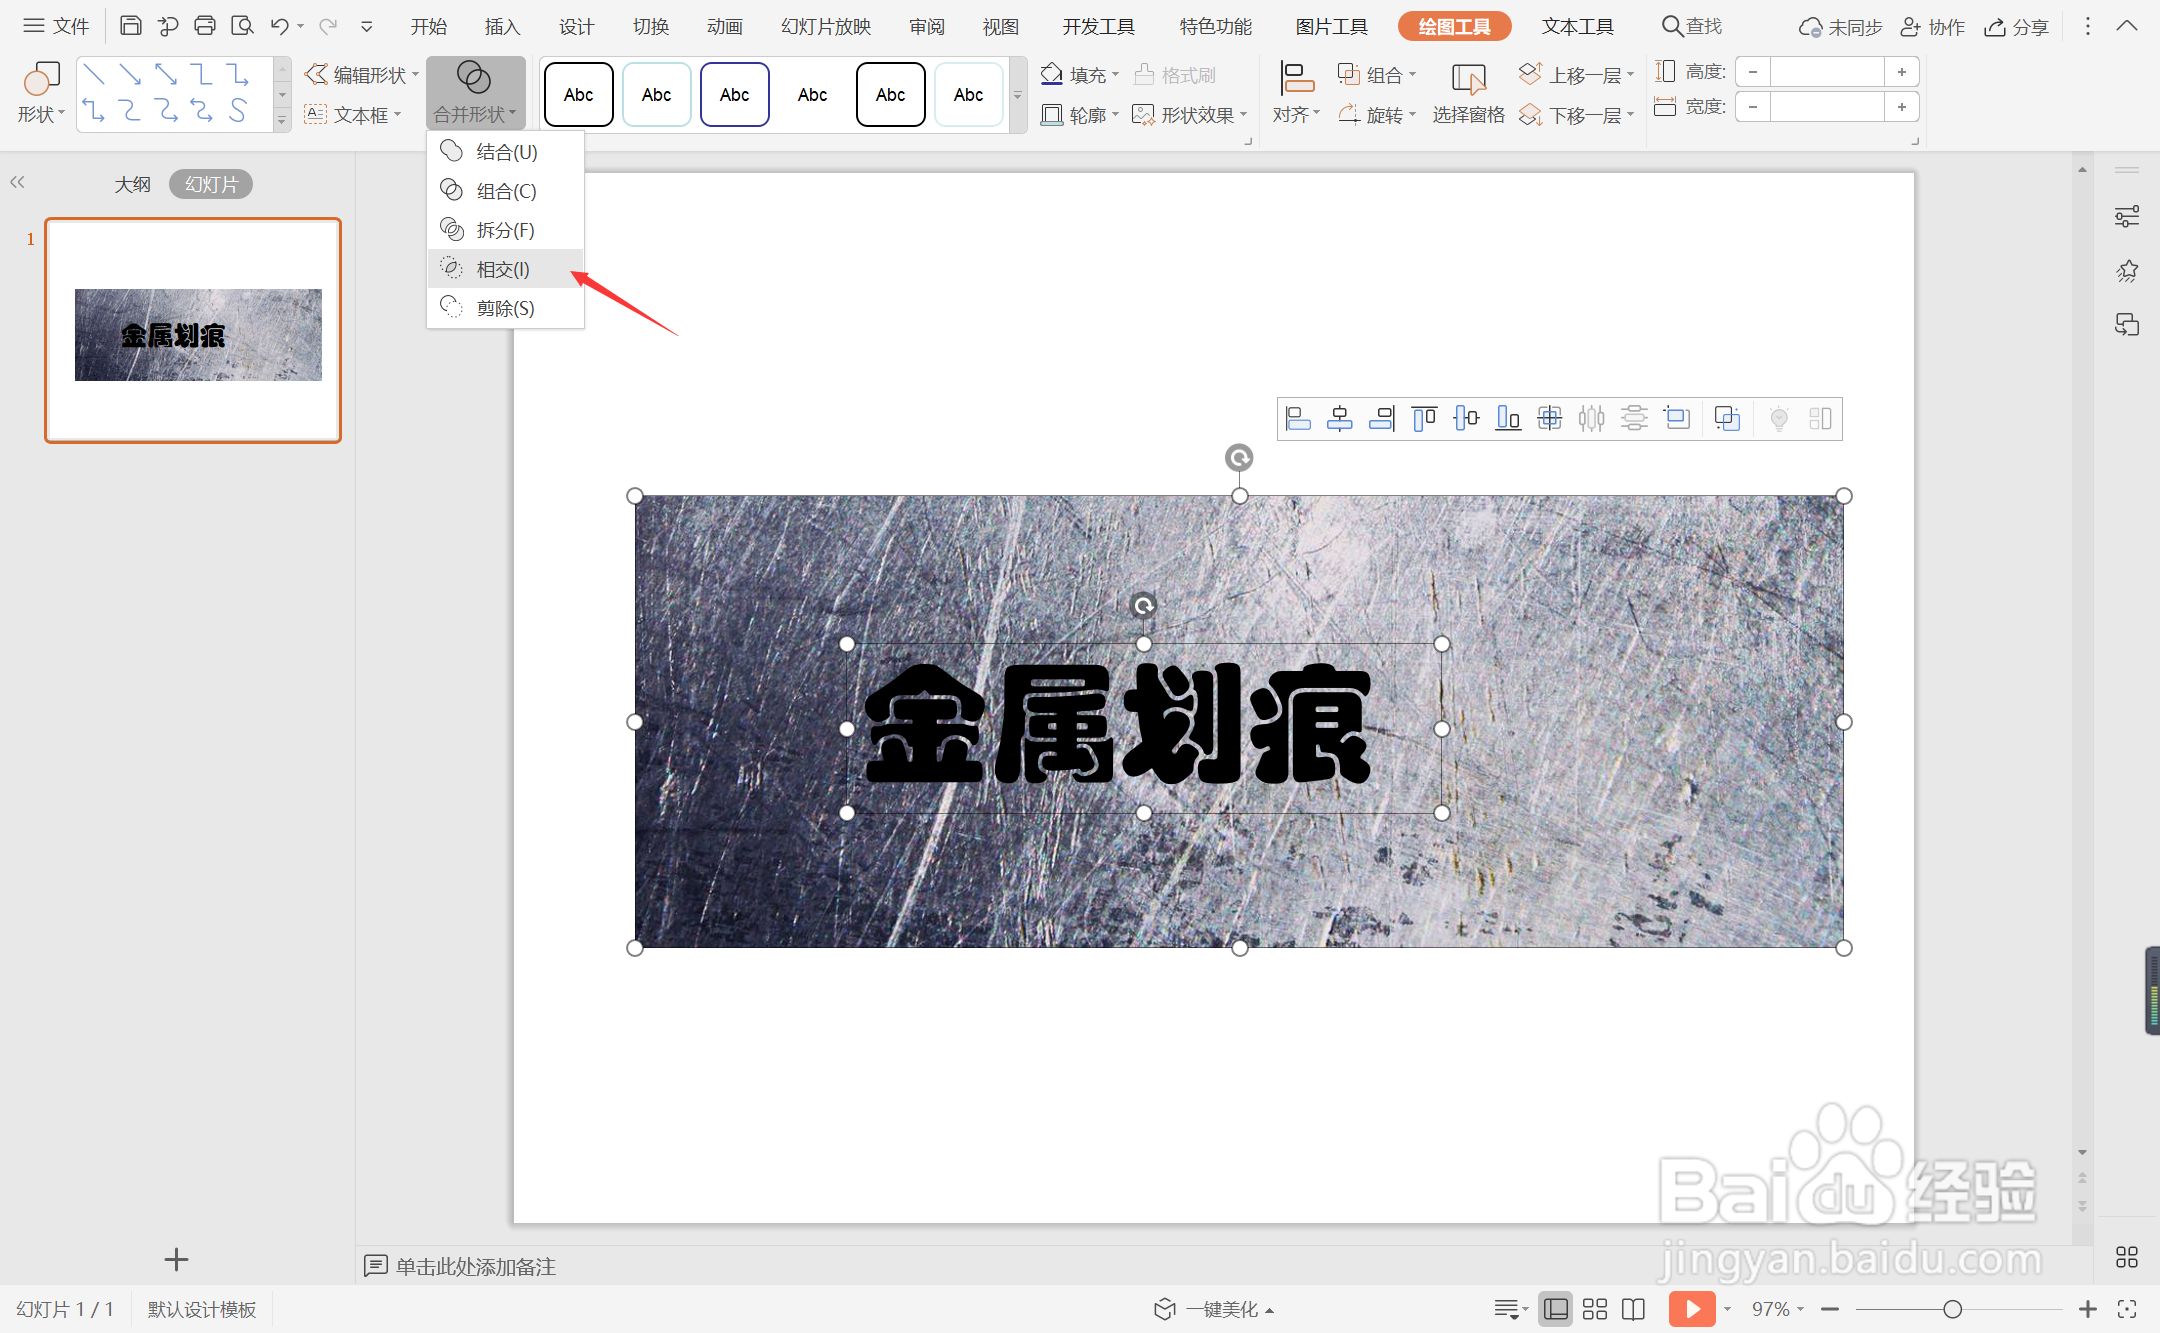Click 一键美化 one-click beautify
This screenshot has width=2160, height=1333.
pyautogui.click(x=1213, y=1309)
